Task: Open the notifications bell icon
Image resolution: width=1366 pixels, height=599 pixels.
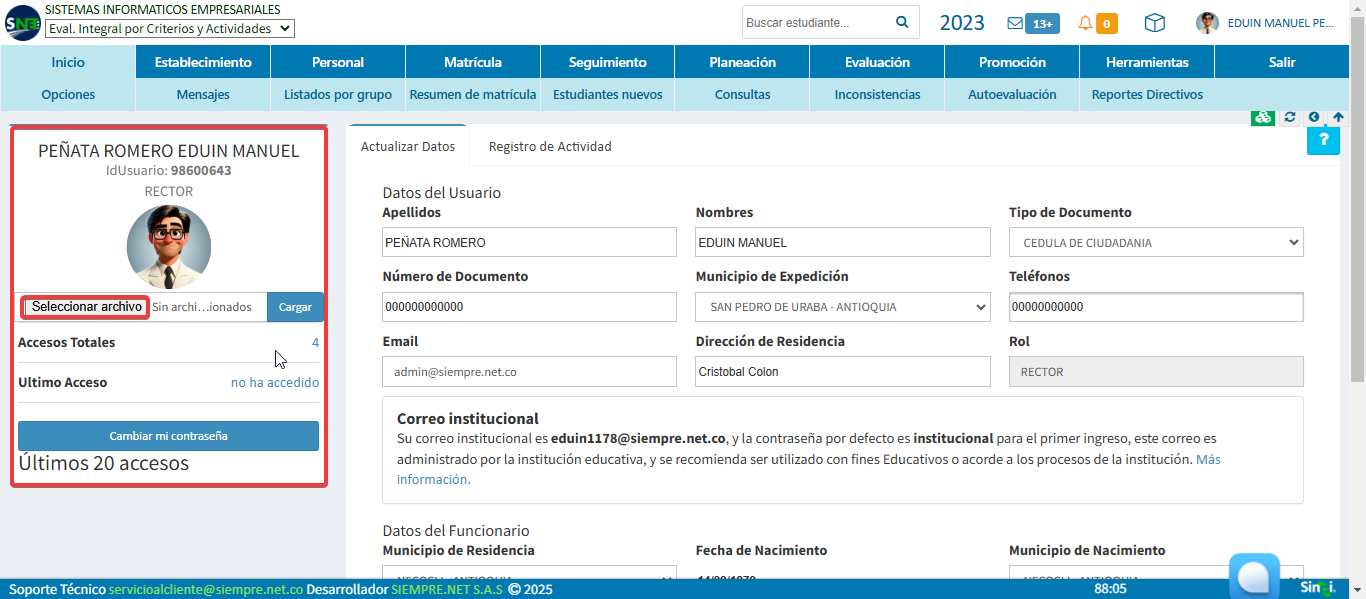Action: (x=1085, y=23)
